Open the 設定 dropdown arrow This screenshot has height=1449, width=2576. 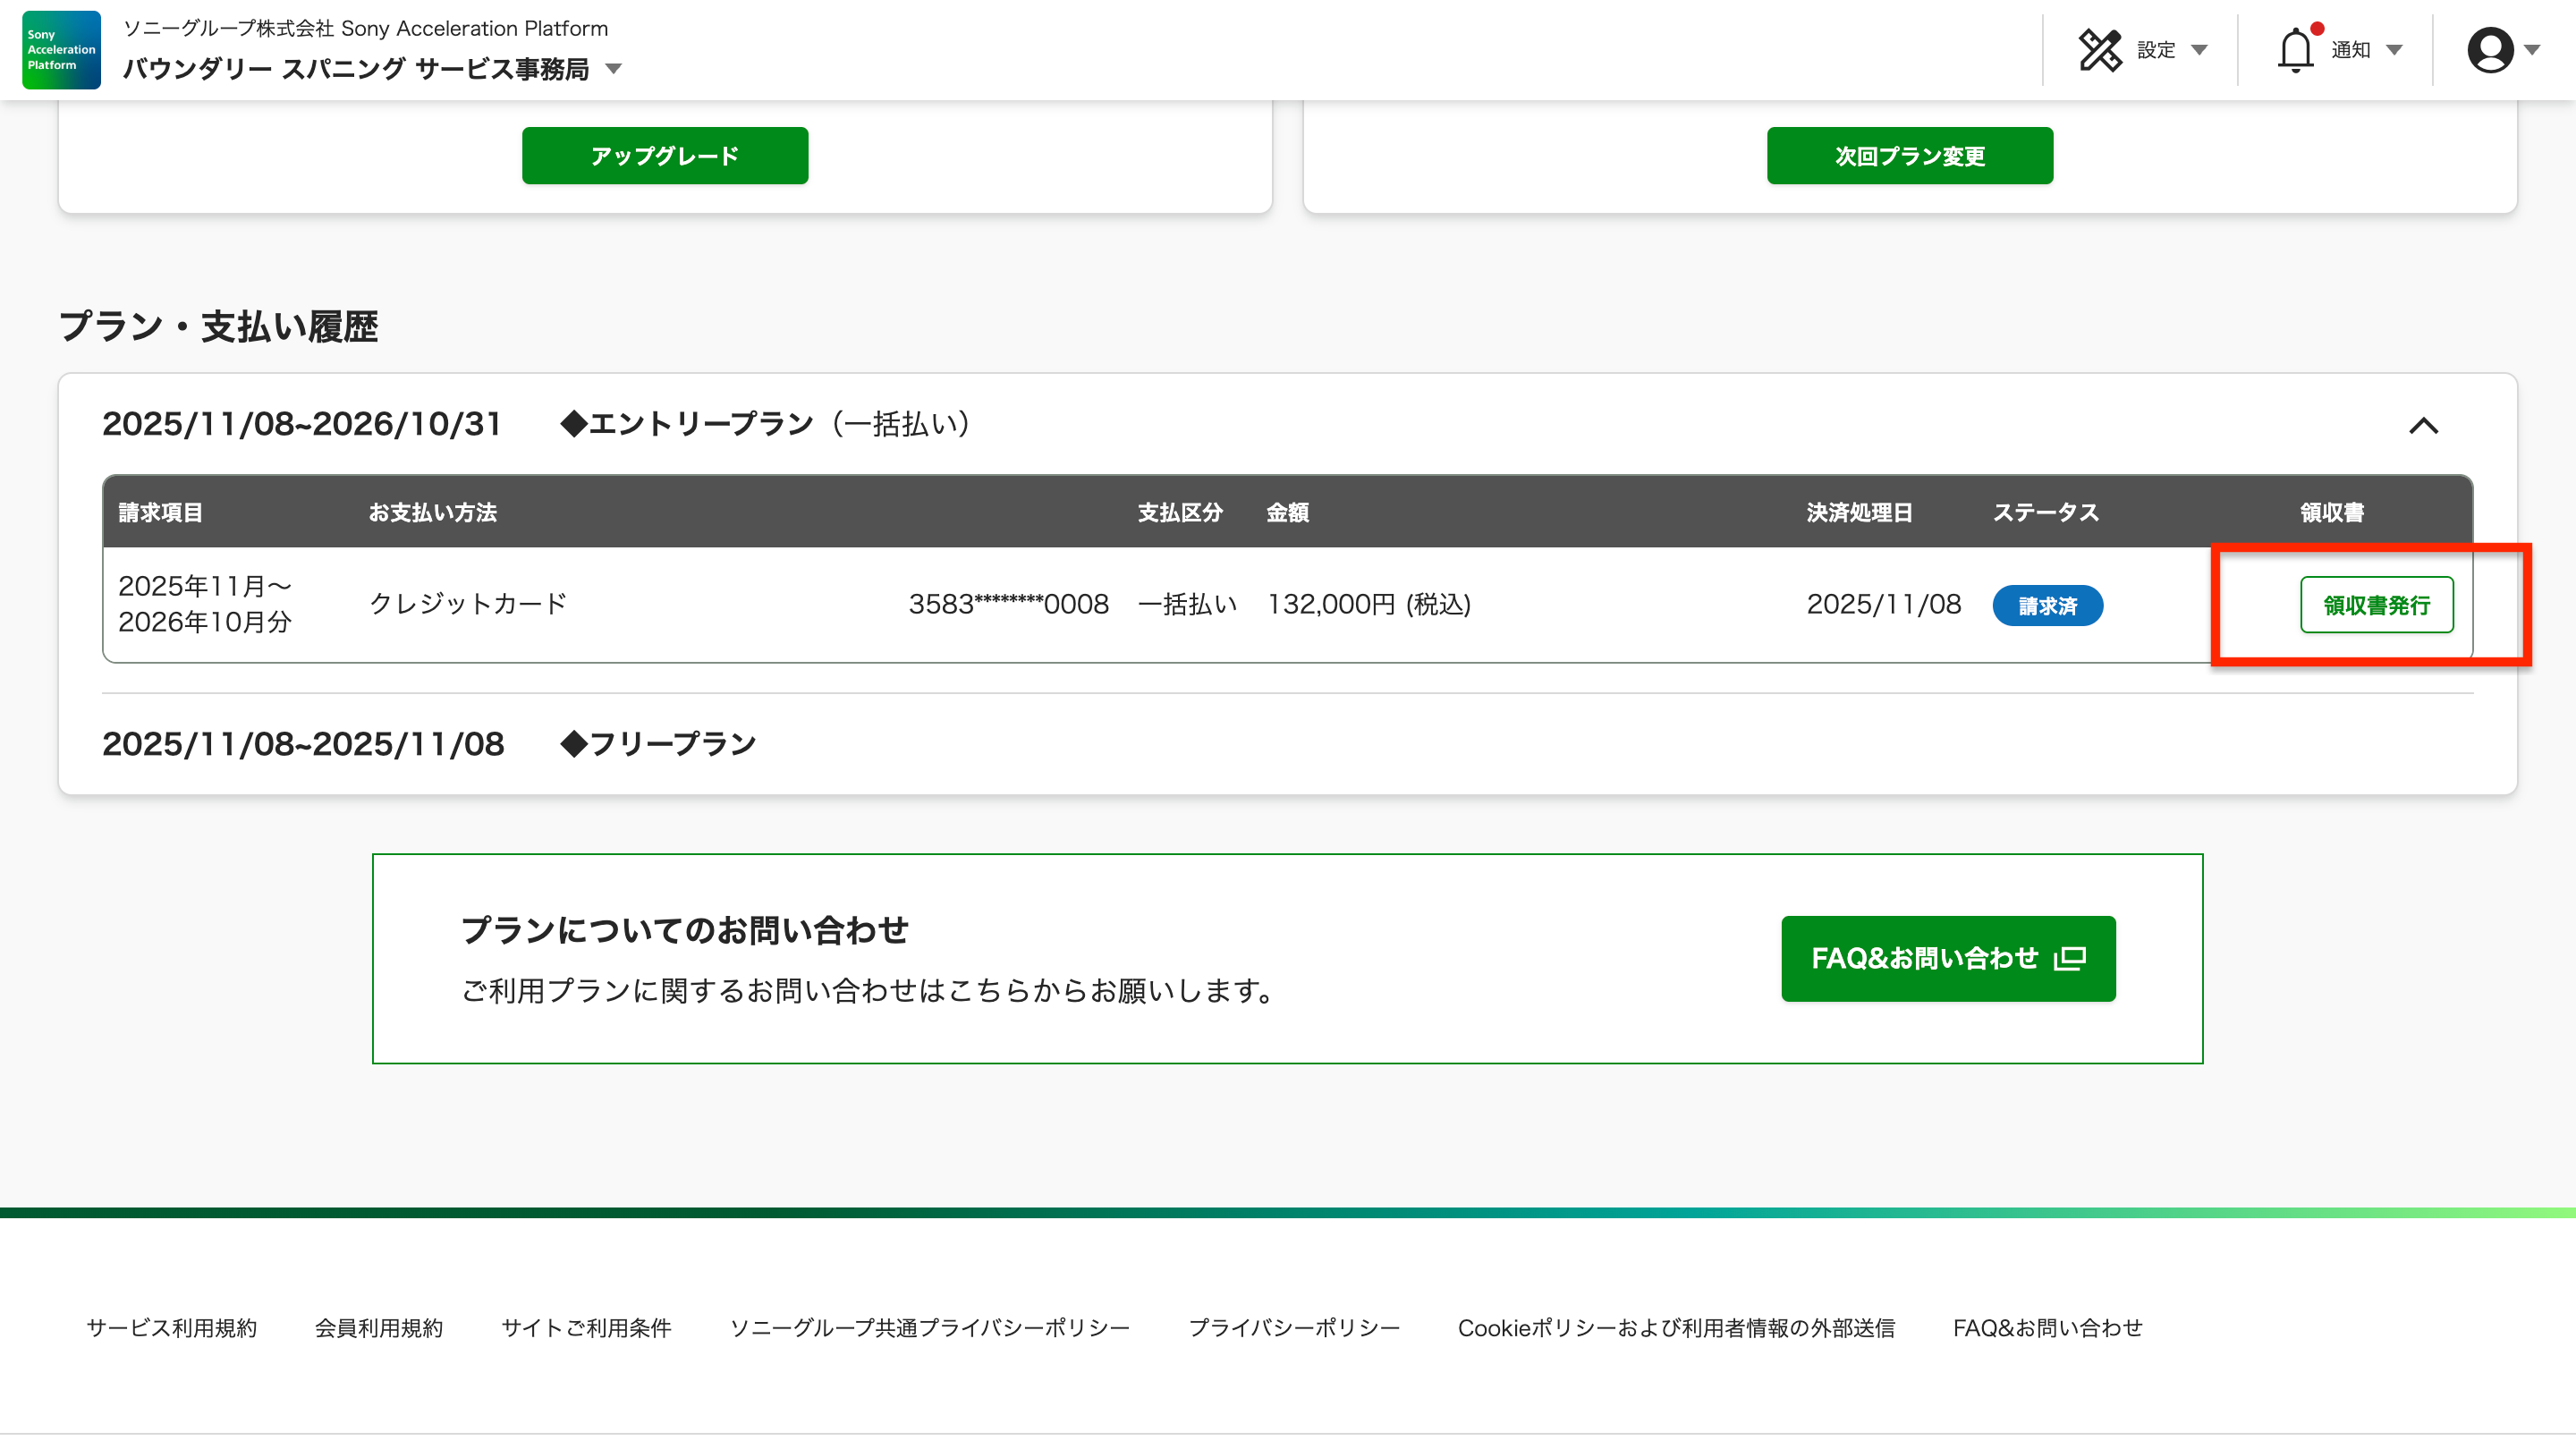[2199, 50]
